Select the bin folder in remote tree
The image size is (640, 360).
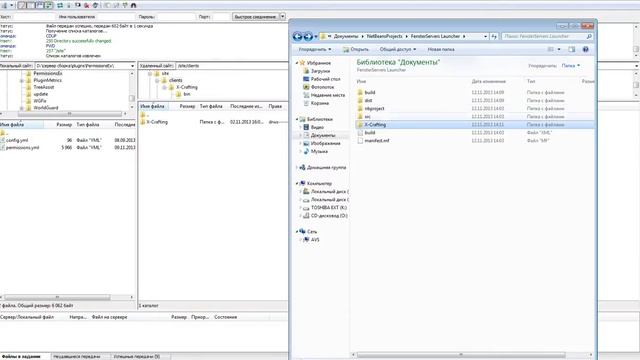[x=187, y=94]
